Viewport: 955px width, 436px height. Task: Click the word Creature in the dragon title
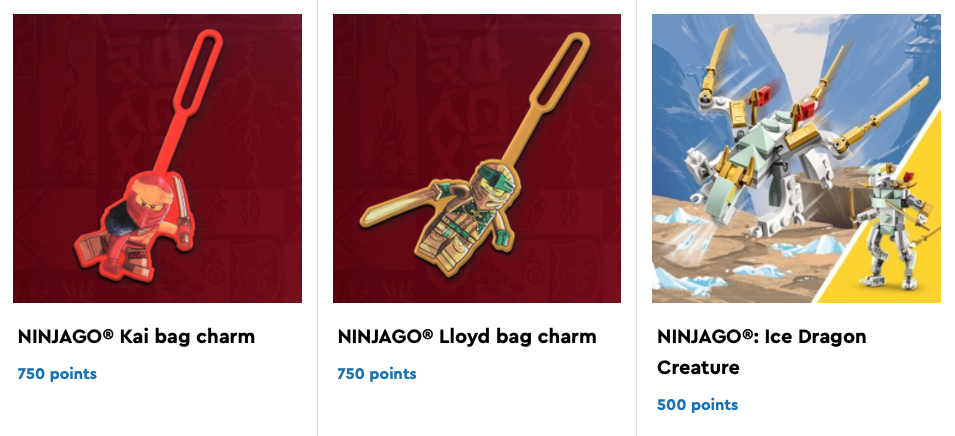point(698,368)
